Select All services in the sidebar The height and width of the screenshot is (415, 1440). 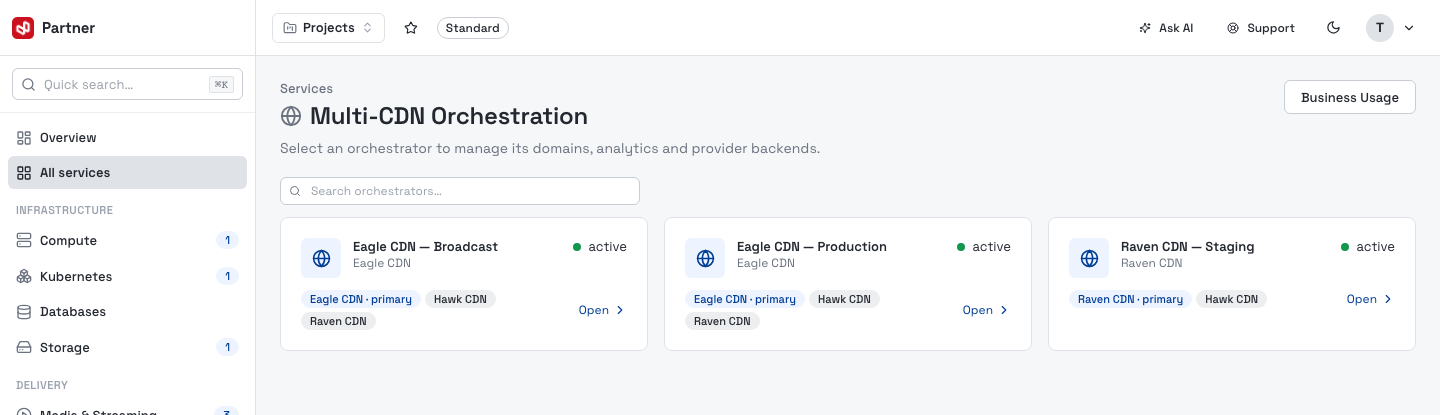pos(127,173)
